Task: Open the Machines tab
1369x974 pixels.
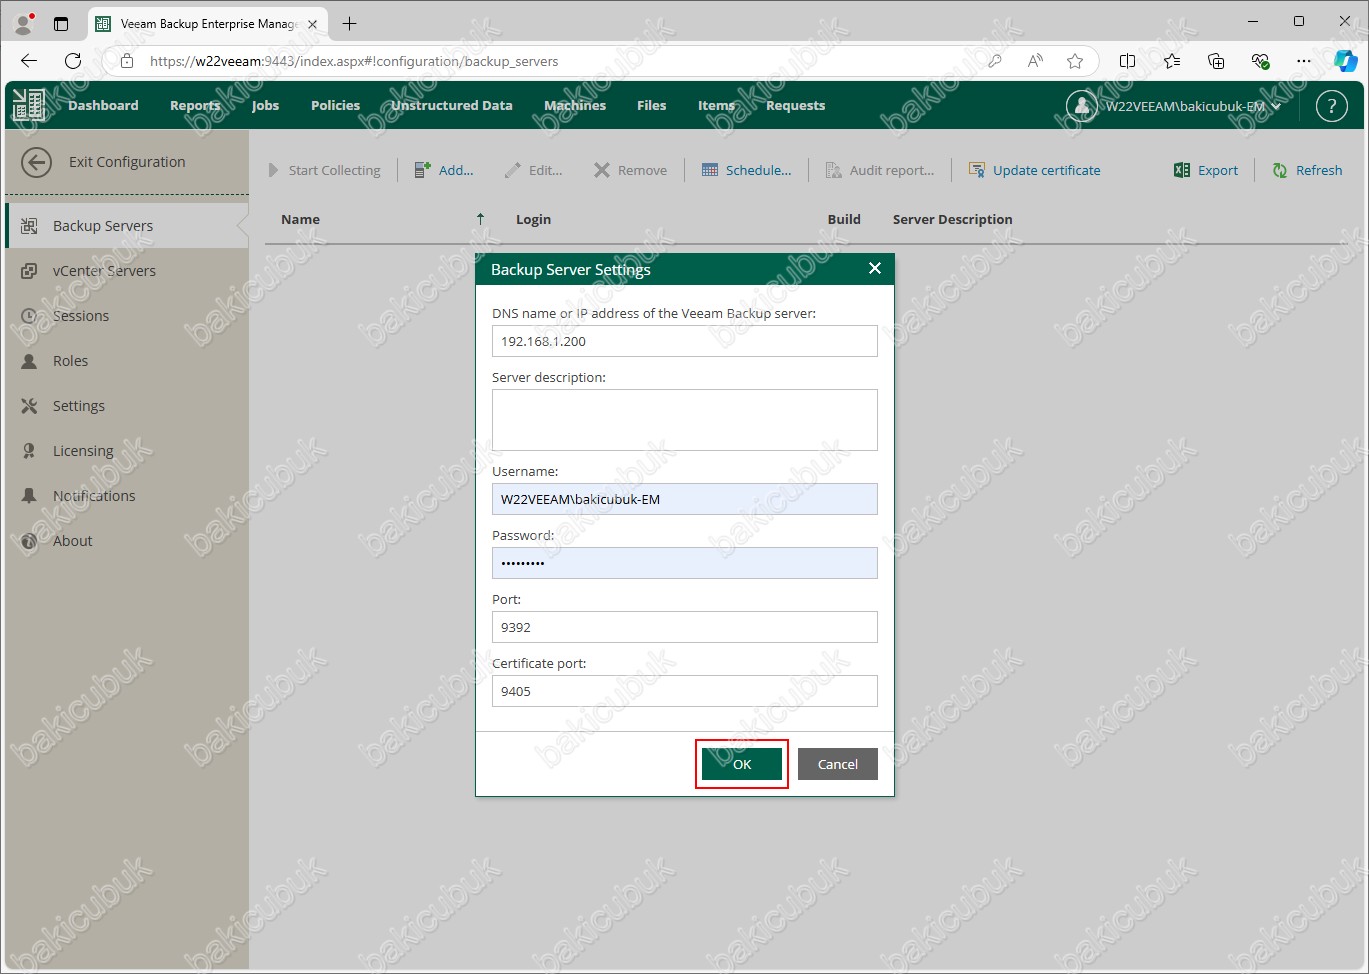Action: coord(575,105)
